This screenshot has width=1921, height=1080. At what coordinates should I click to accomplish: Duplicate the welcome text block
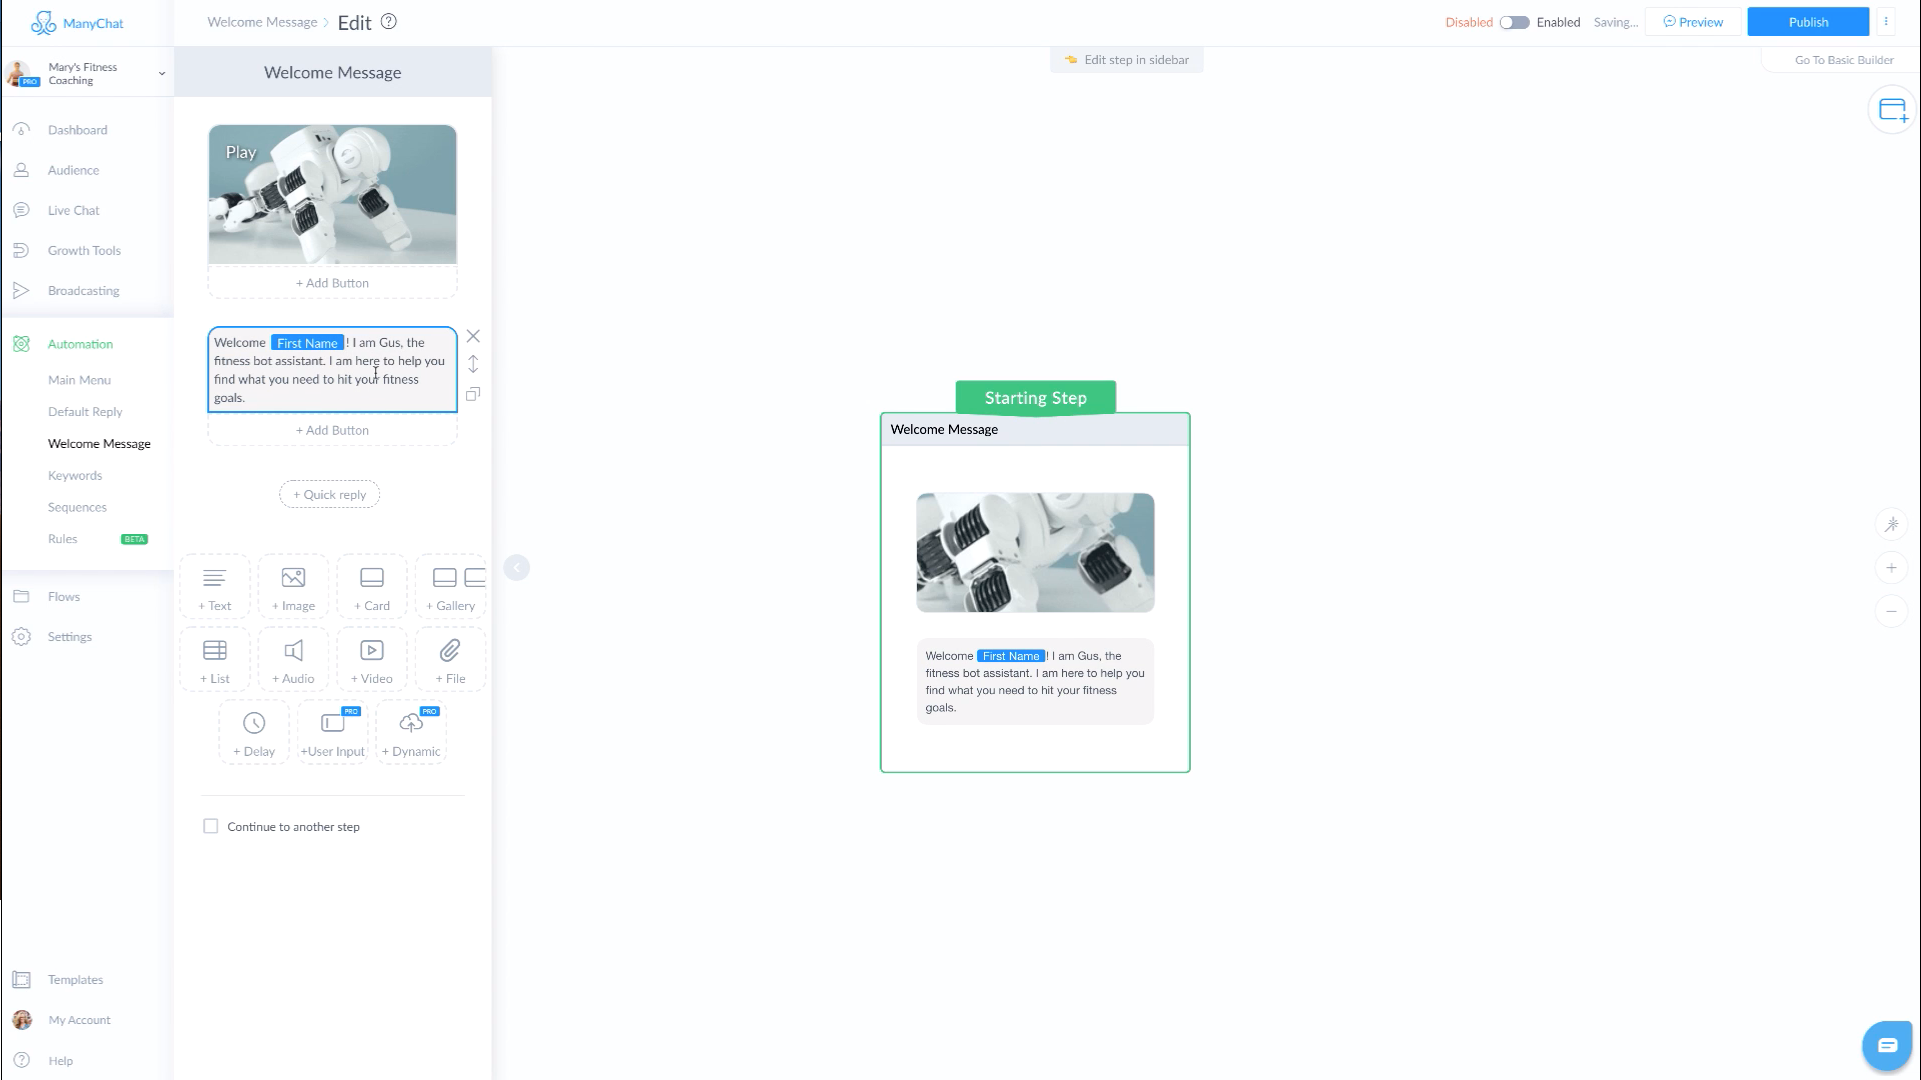pyautogui.click(x=473, y=394)
